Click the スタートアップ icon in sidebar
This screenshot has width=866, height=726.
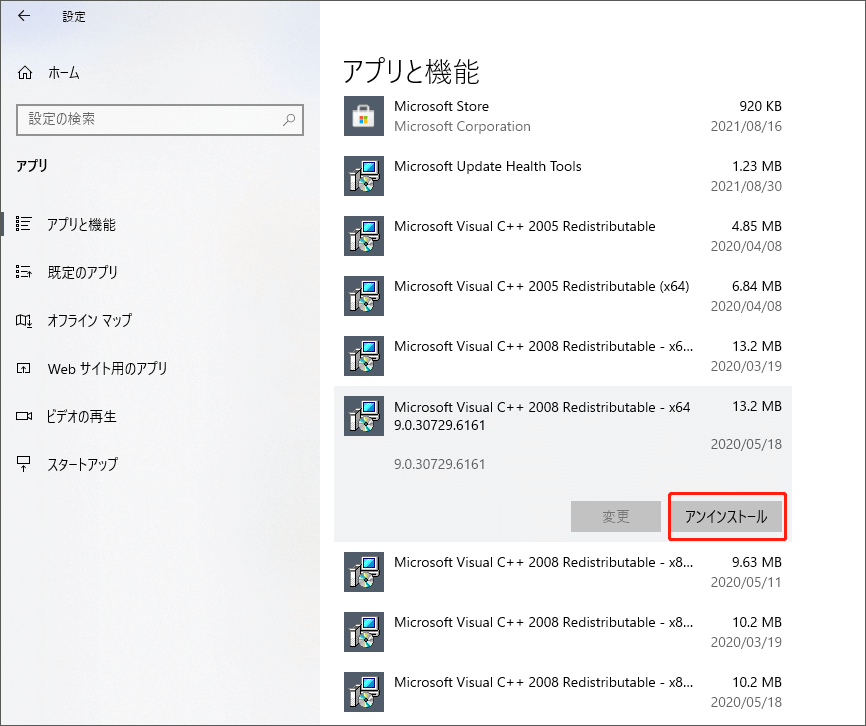(25, 465)
